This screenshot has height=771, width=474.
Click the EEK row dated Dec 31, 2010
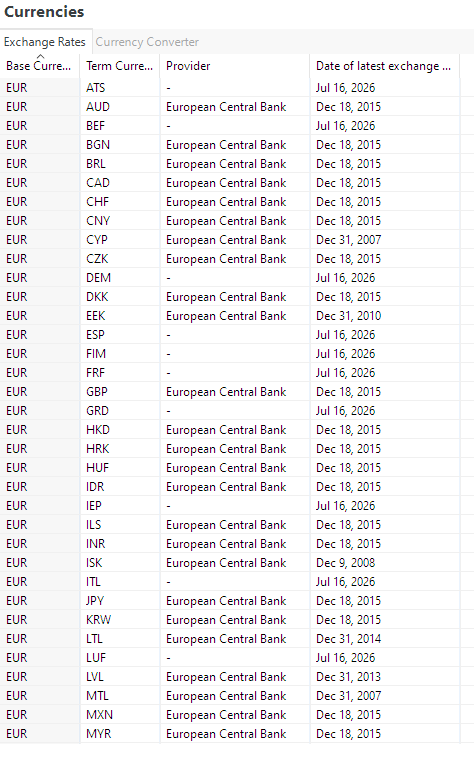[x=230, y=316]
